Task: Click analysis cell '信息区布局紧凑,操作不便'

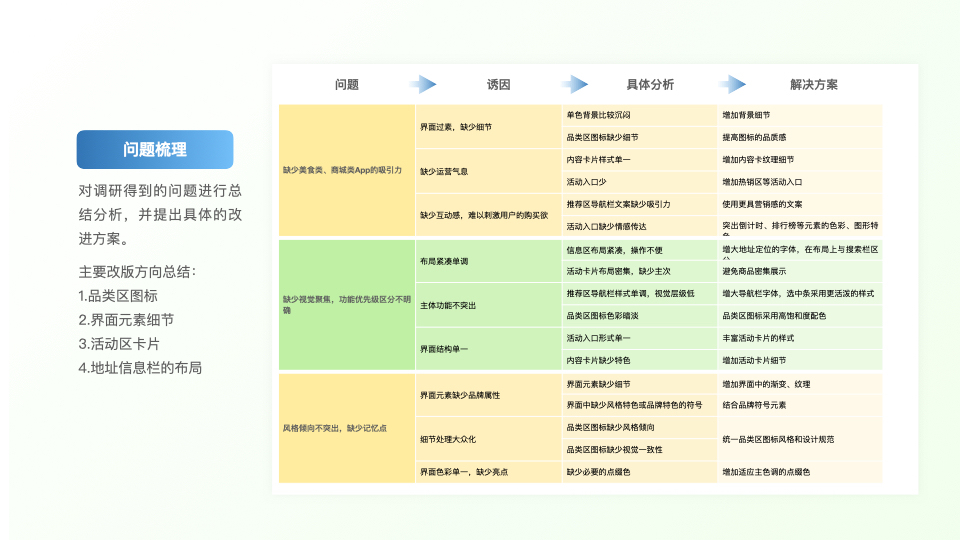Action: (x=639, y=250)
